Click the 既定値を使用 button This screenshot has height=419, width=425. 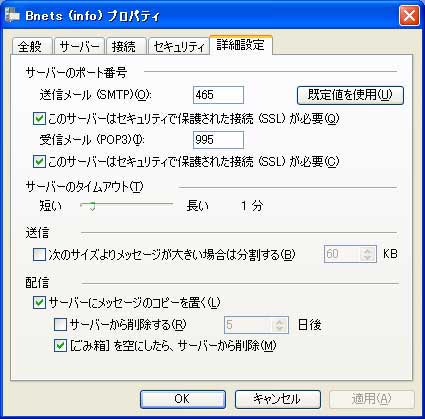pyautogui.click(x=350, y=95)
